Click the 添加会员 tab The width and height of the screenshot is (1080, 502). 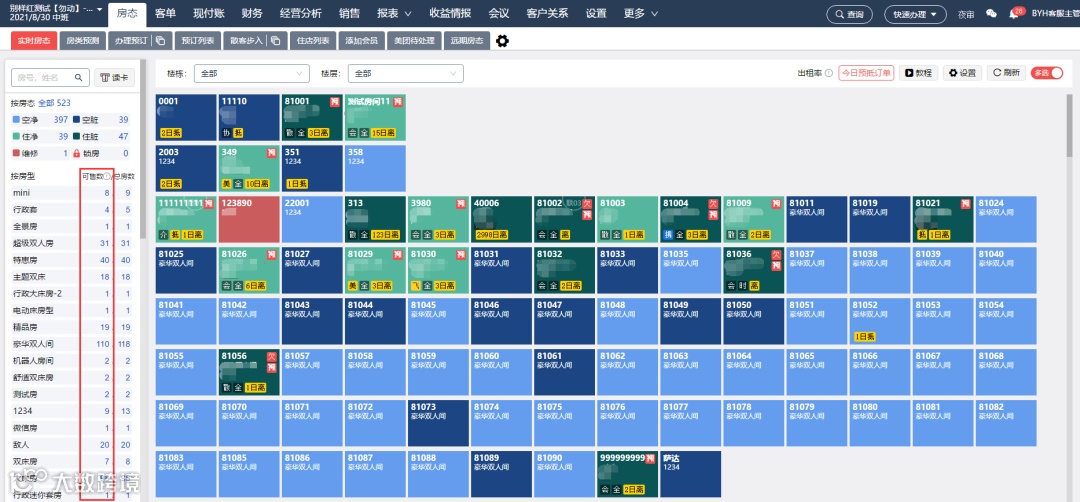point(362,41)
